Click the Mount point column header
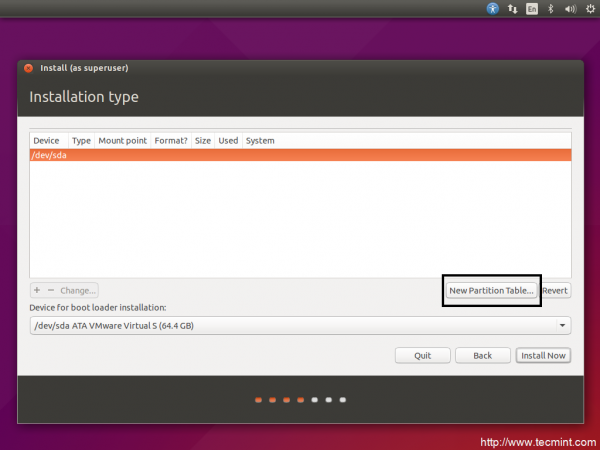 coord(123,141)
